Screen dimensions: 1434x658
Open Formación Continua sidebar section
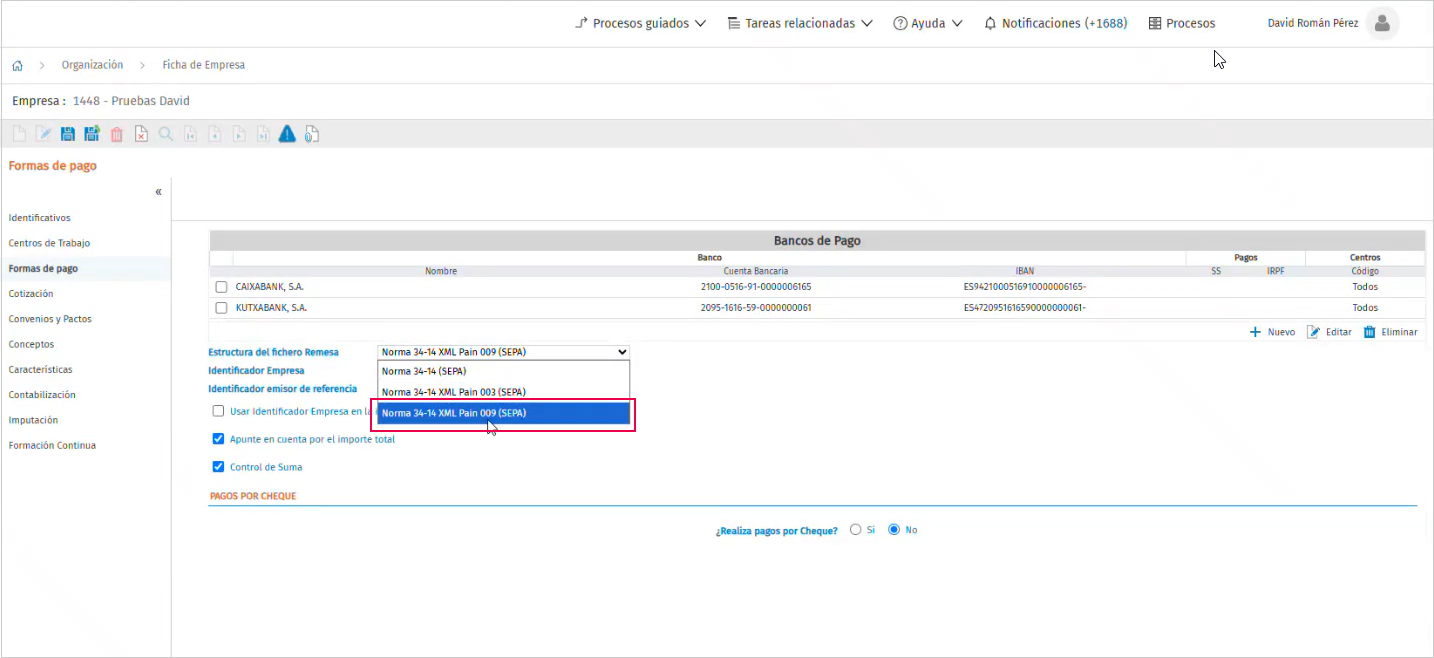pyautogui.click(x=52, y=446)
